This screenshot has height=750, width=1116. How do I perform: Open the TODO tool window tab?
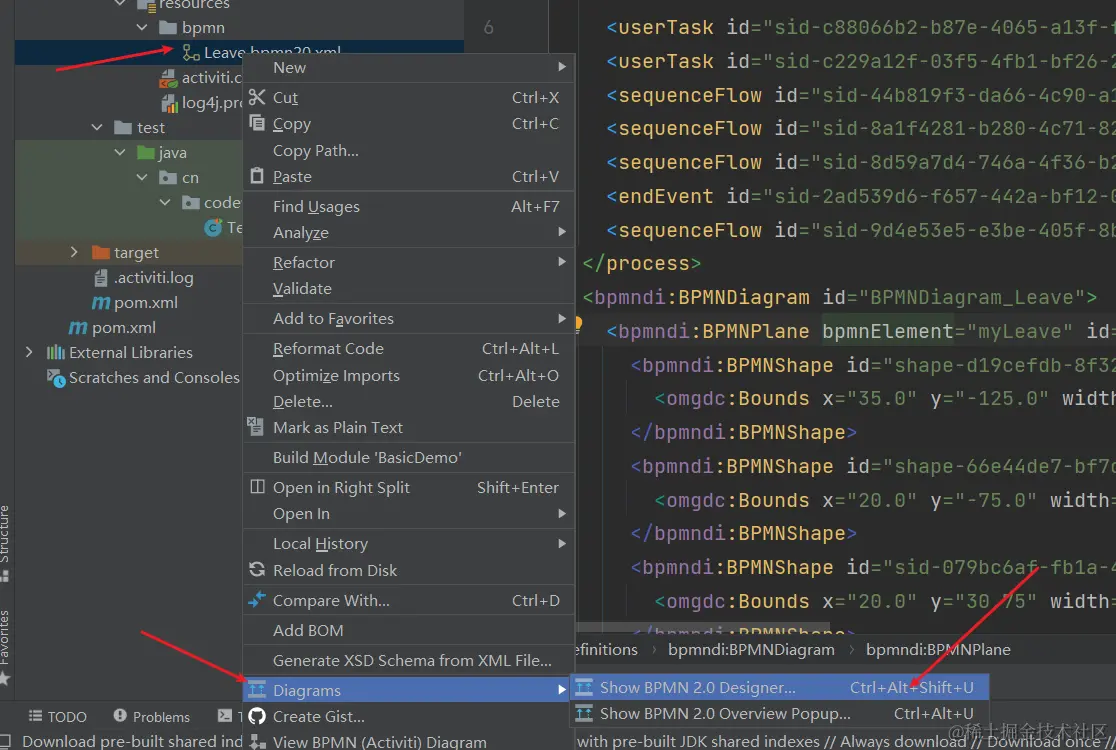[x=58, y=716]
